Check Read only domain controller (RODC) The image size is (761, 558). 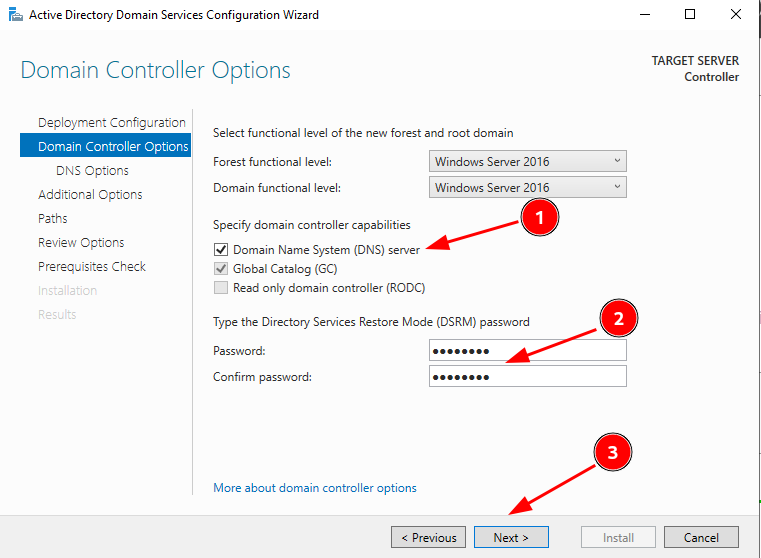coord(221,288)
